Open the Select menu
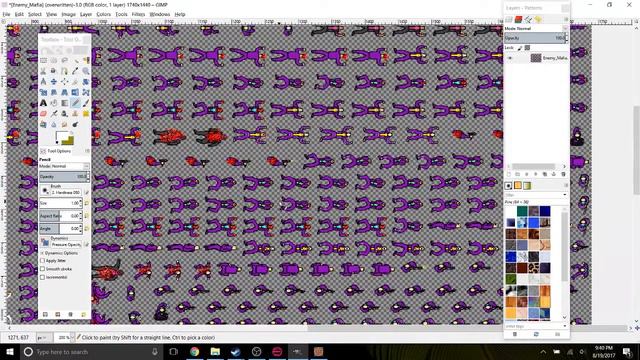 coord(35,14)
